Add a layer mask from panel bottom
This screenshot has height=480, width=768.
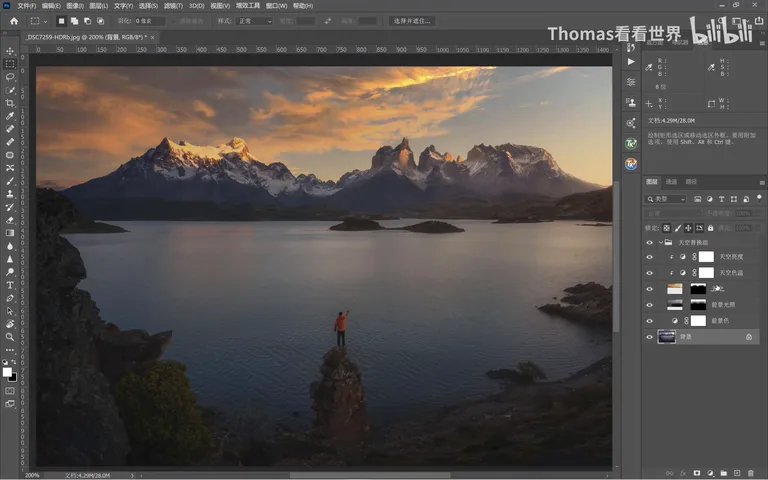pos(696,473)
